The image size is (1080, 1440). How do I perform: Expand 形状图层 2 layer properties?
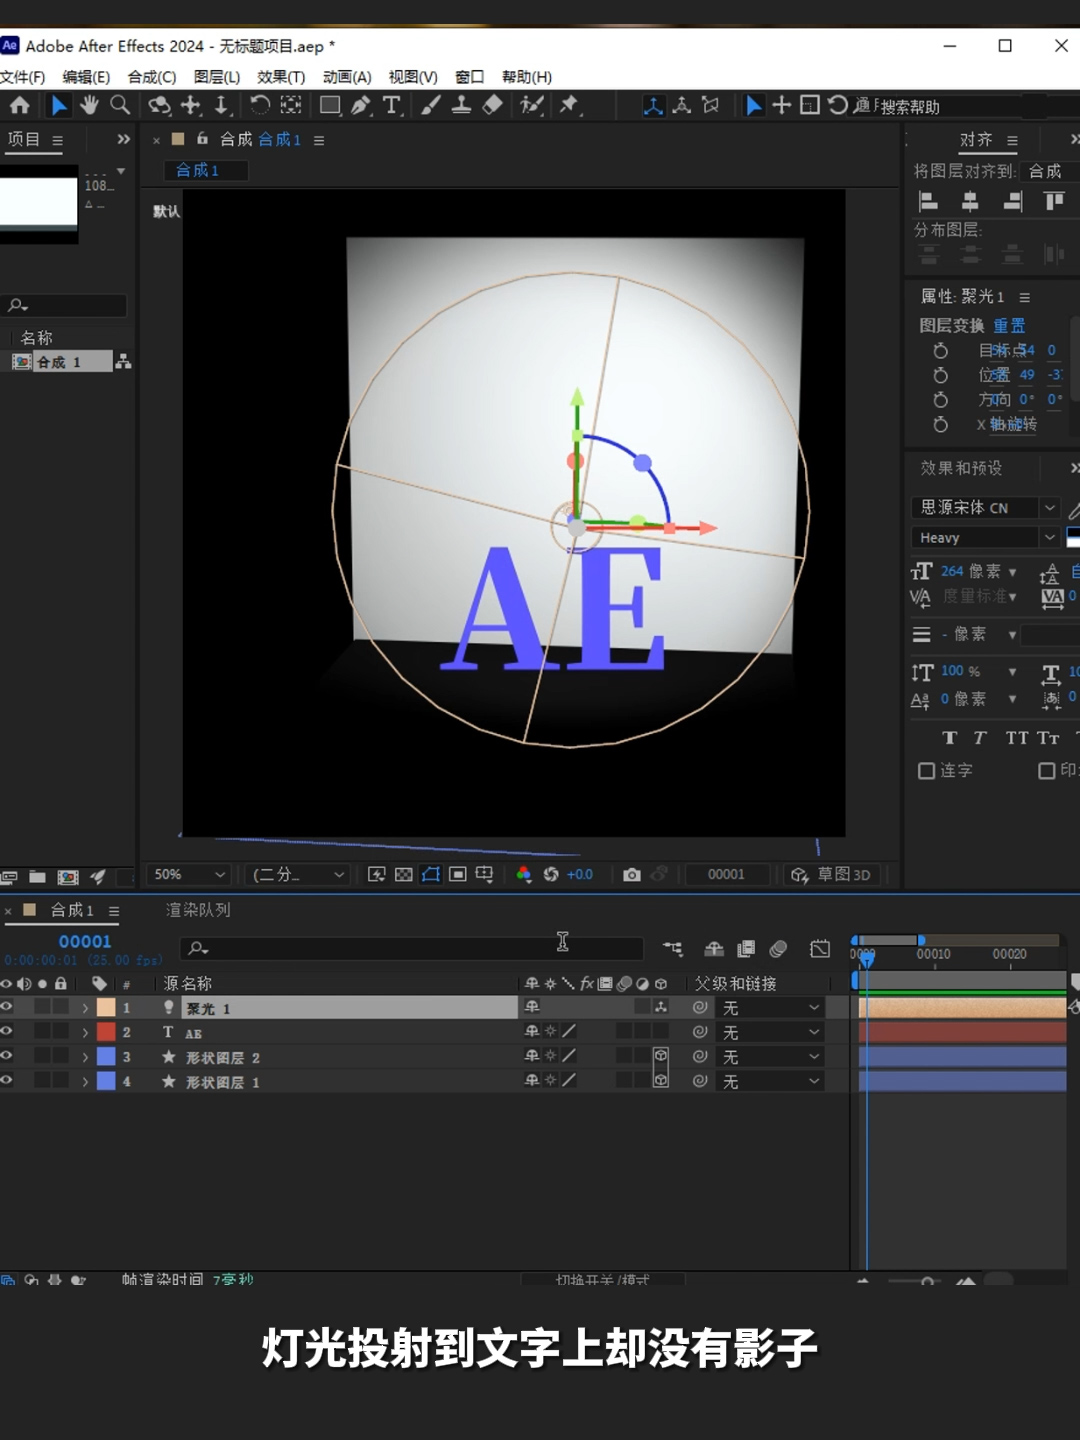85,1057
